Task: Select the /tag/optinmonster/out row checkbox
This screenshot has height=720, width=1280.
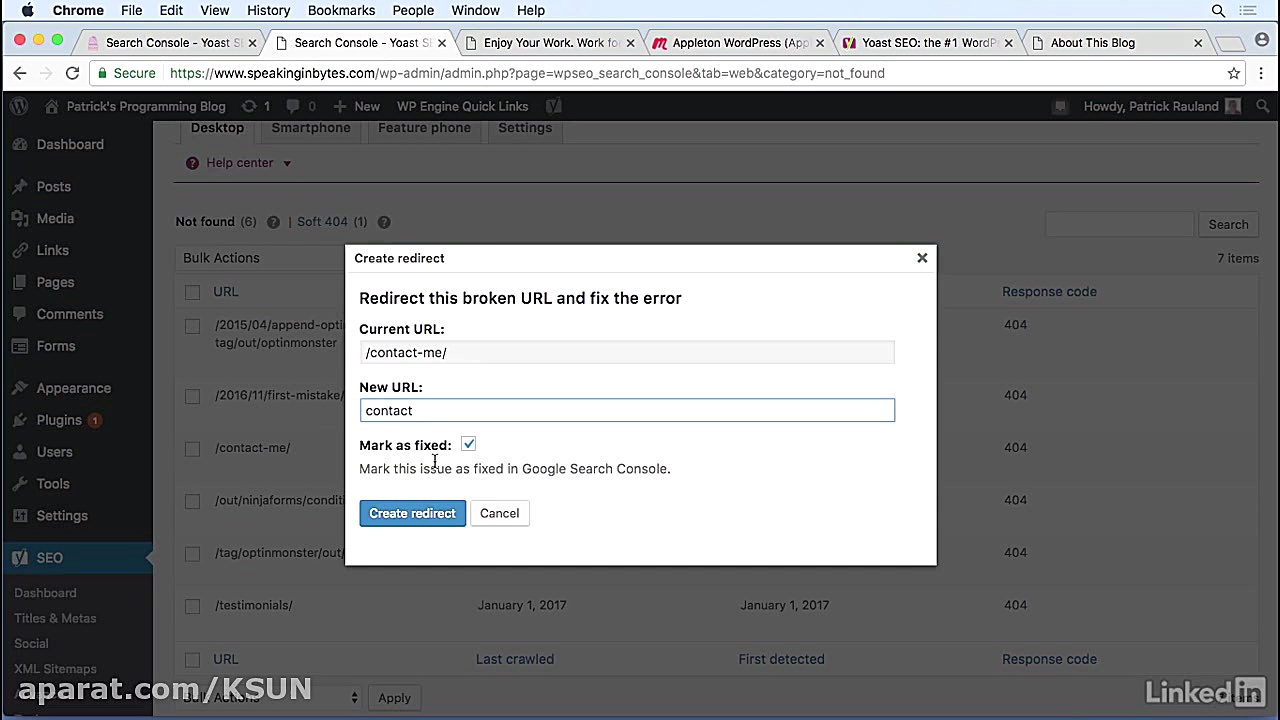Action: [x=192, y=553]
